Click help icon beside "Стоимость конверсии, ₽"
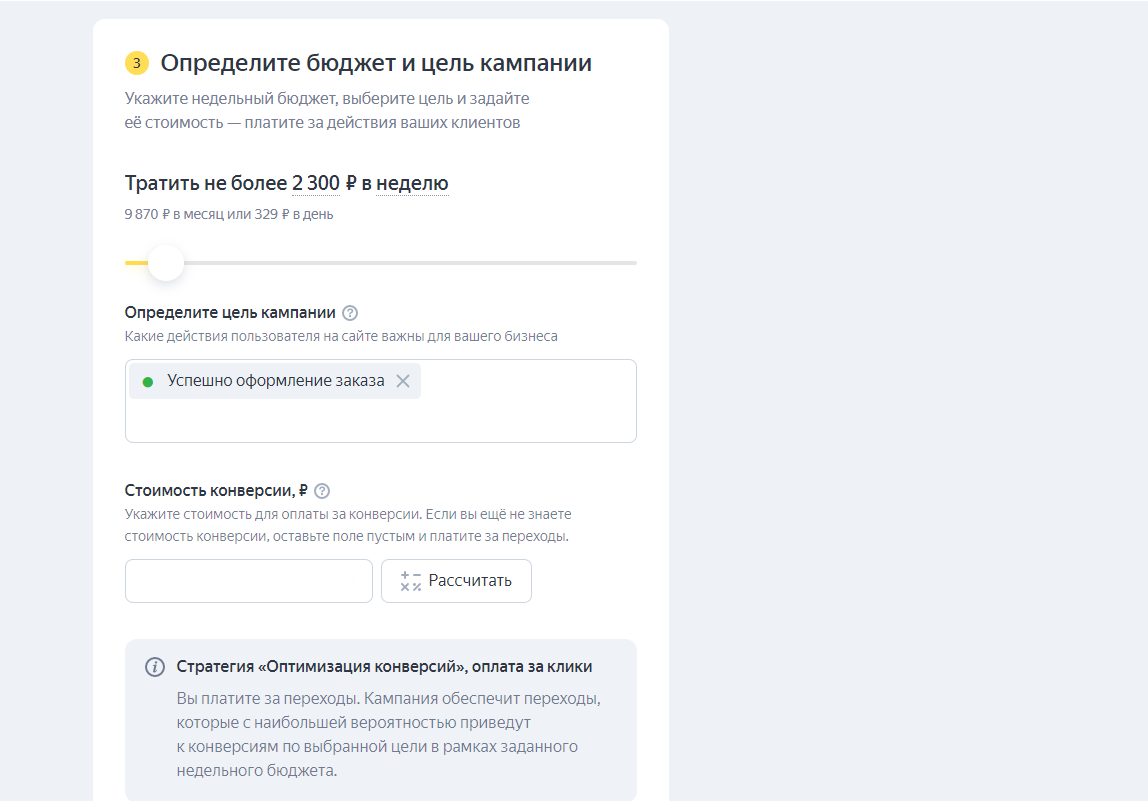Image resolution: width=1148 pixels, height=801 pixels. coord(322,491)
